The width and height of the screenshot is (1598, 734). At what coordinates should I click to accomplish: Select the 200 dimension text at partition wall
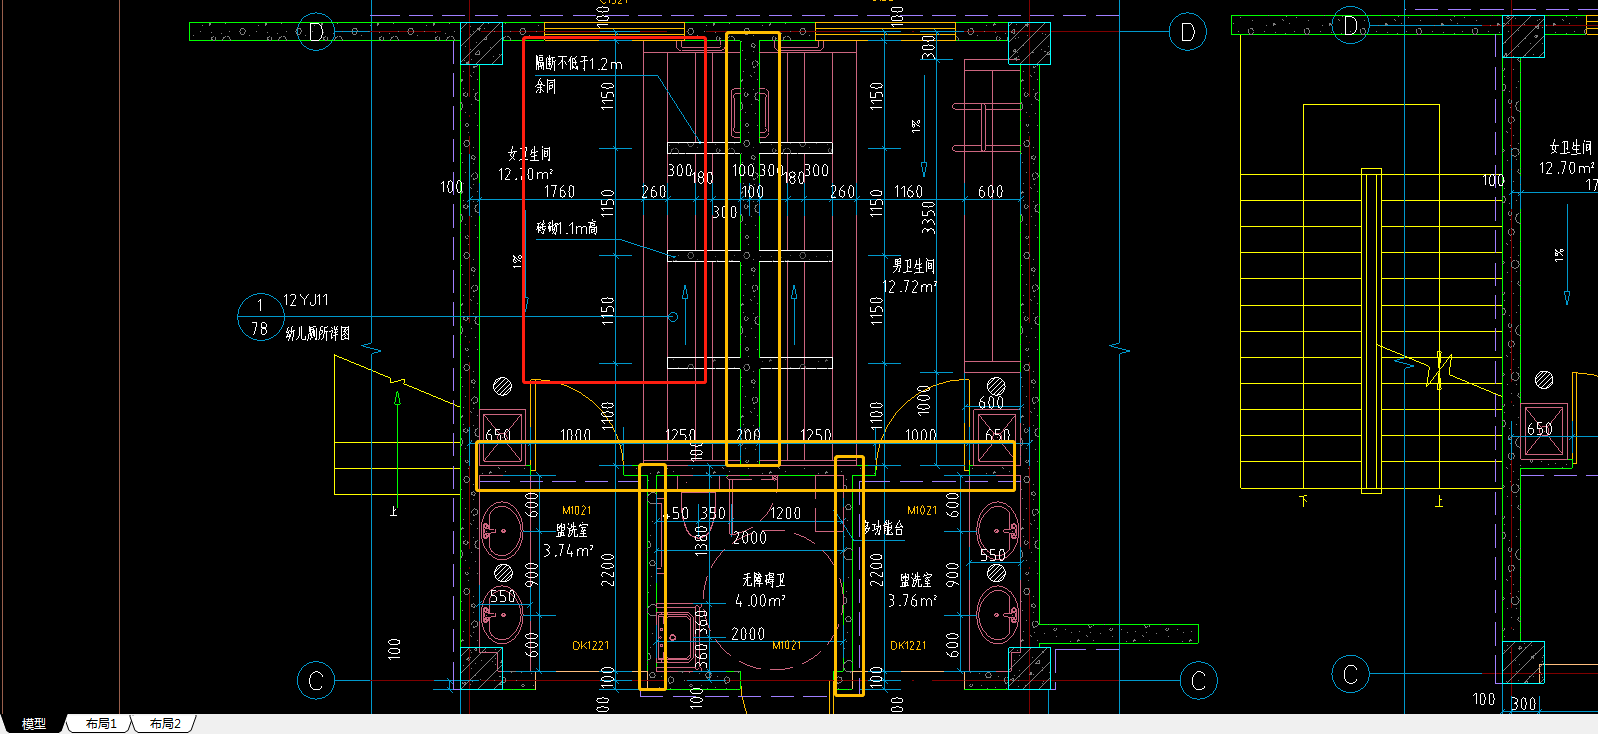click(x=748, y=435)
